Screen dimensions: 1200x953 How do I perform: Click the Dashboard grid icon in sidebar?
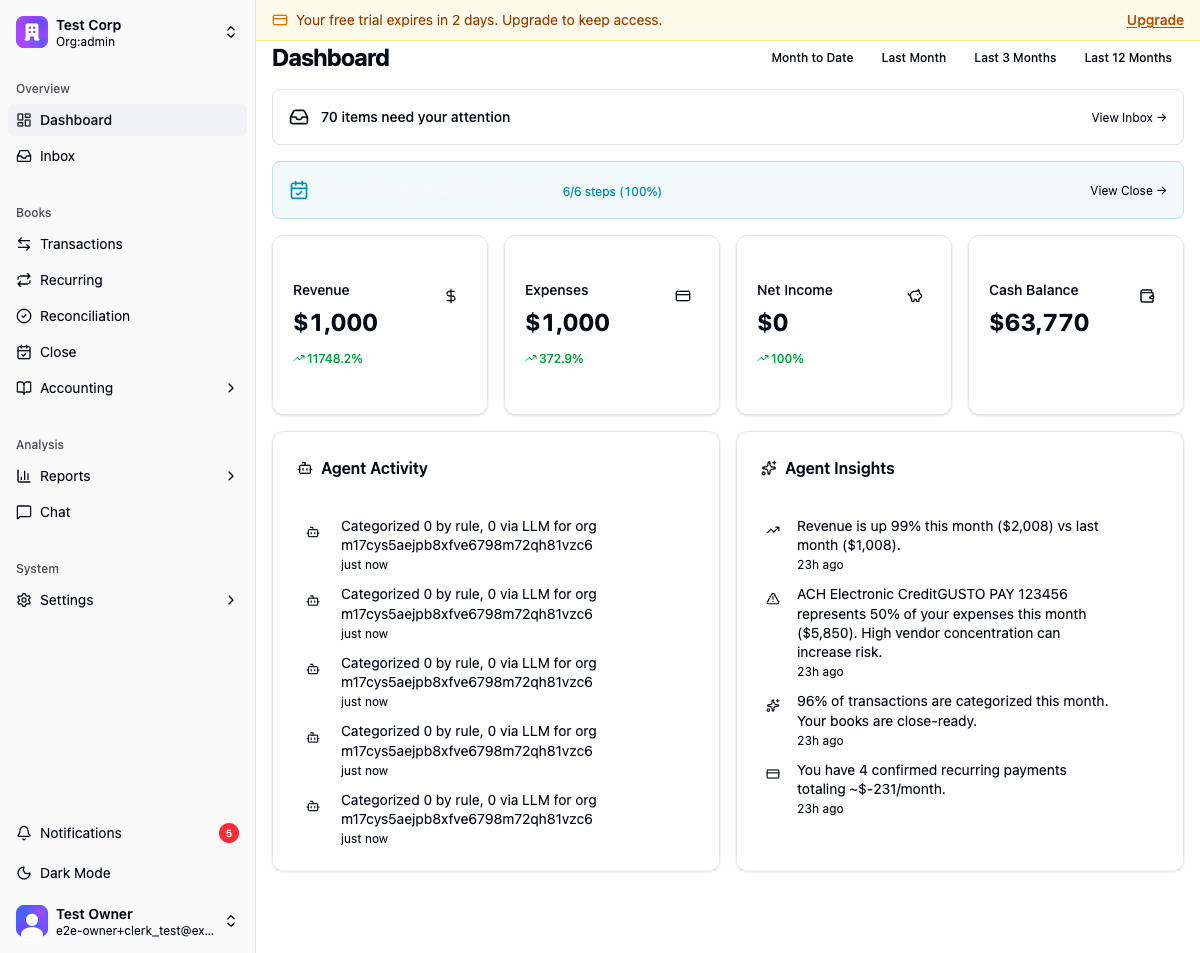[x=24, y=120]
